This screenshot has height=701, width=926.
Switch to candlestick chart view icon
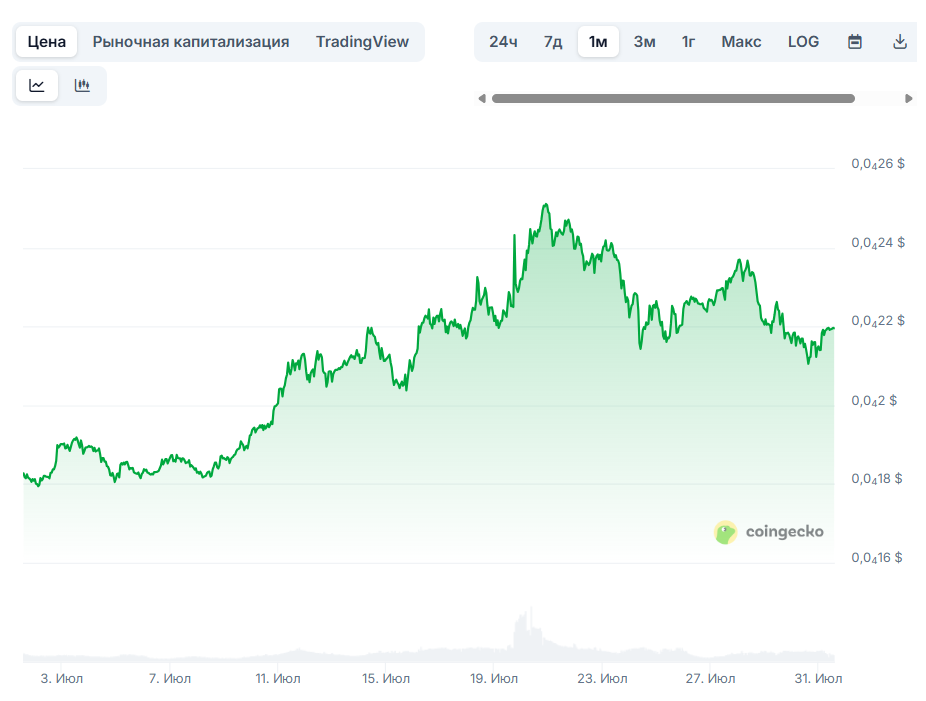click(82, 86)
